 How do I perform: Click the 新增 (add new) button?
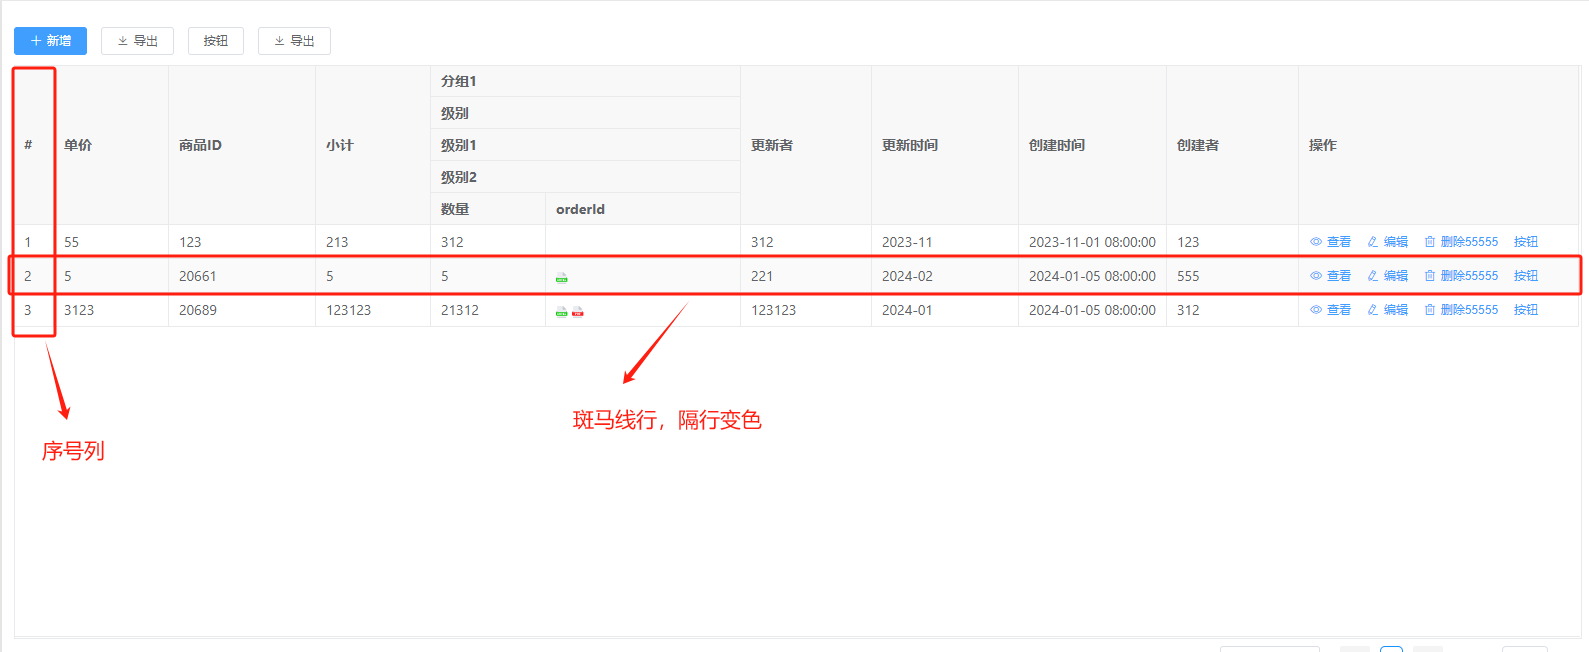coord(50,41)
